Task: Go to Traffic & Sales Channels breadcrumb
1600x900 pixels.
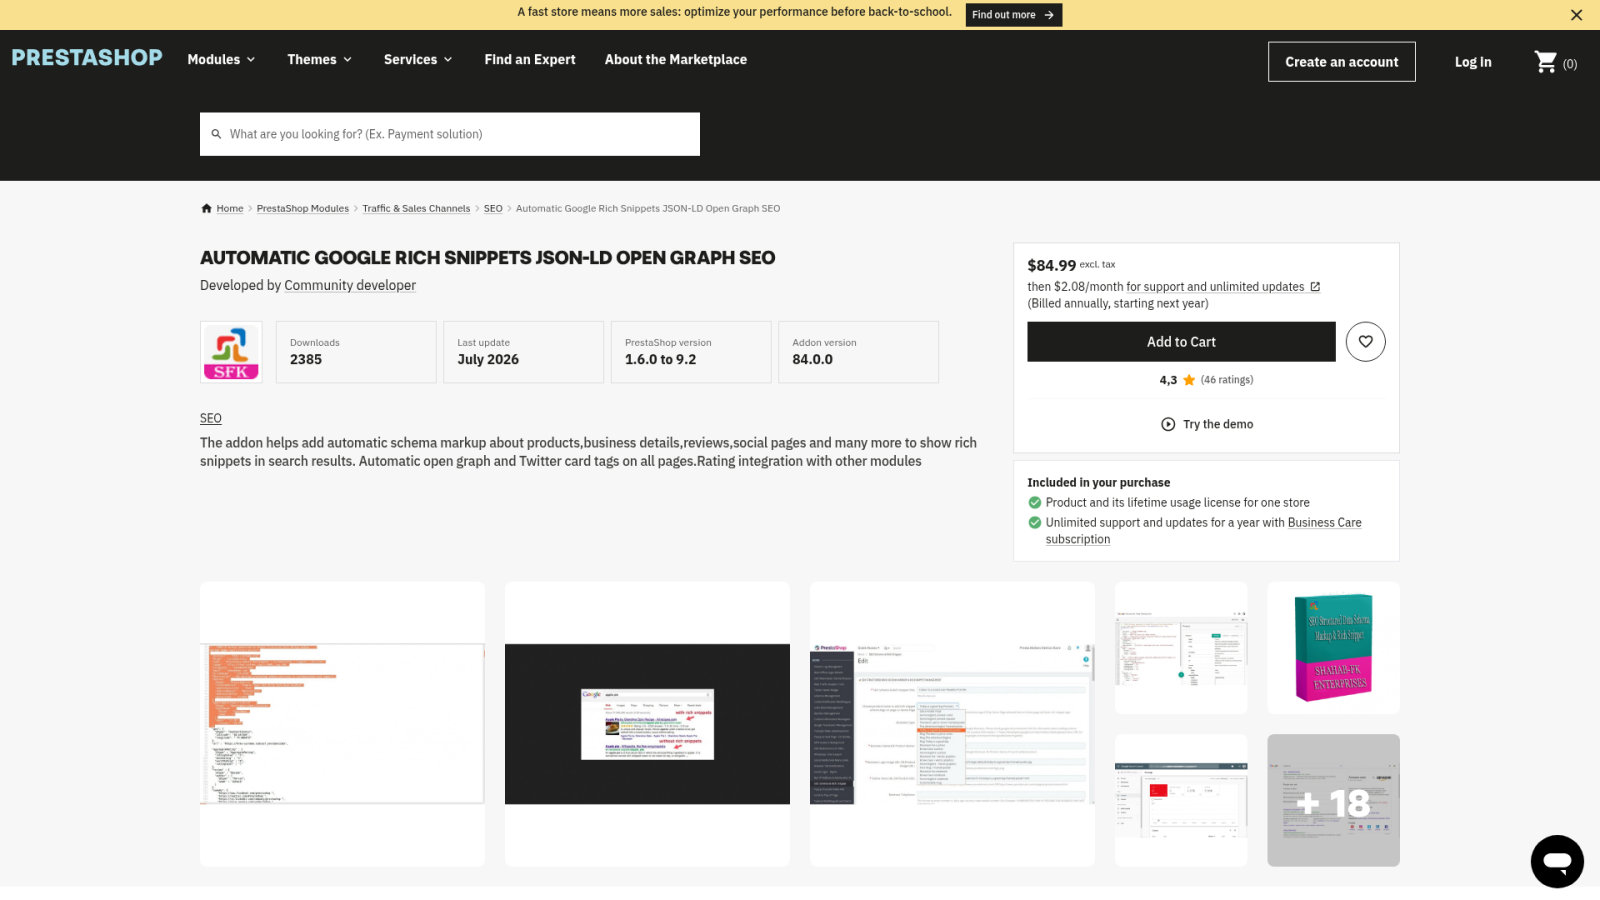Action: click(x=416, y=209)
